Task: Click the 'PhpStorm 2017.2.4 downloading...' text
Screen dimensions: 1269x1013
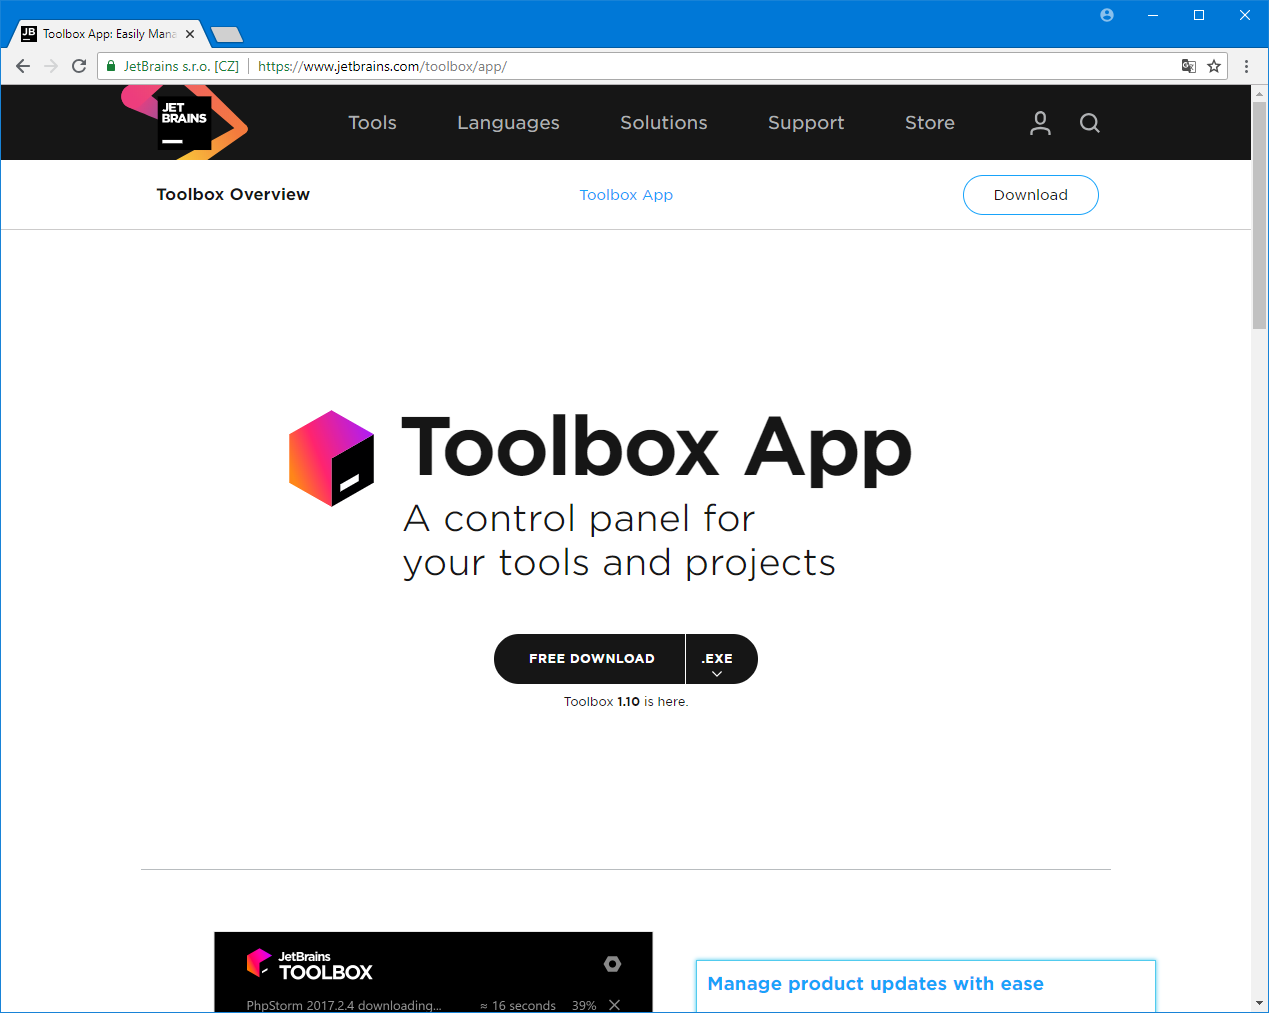Action: 344,1005
